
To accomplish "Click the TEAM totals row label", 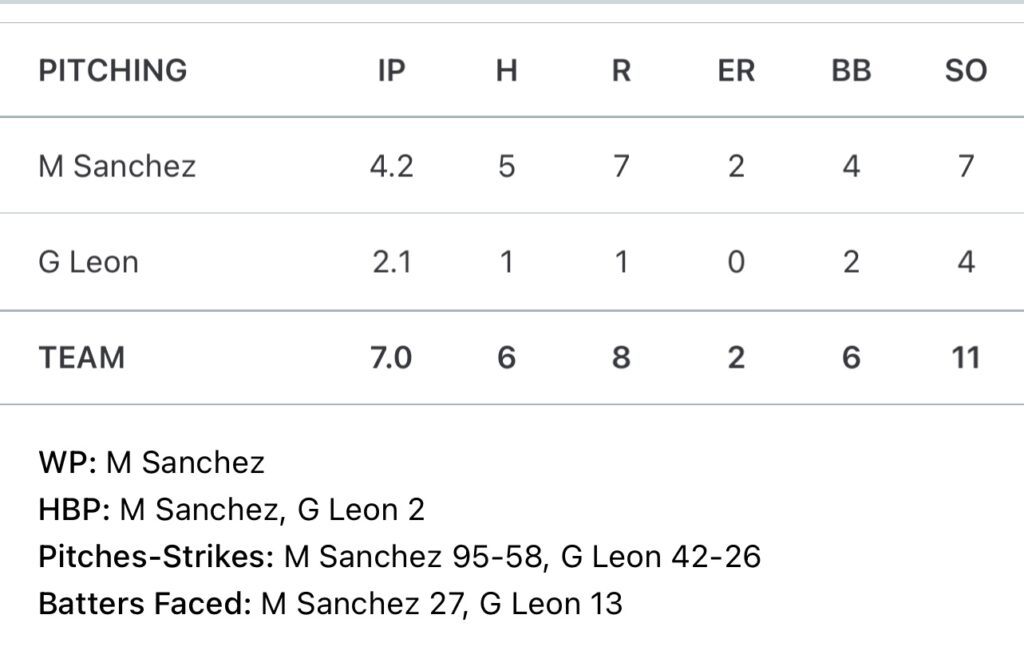I will point(82,358).
